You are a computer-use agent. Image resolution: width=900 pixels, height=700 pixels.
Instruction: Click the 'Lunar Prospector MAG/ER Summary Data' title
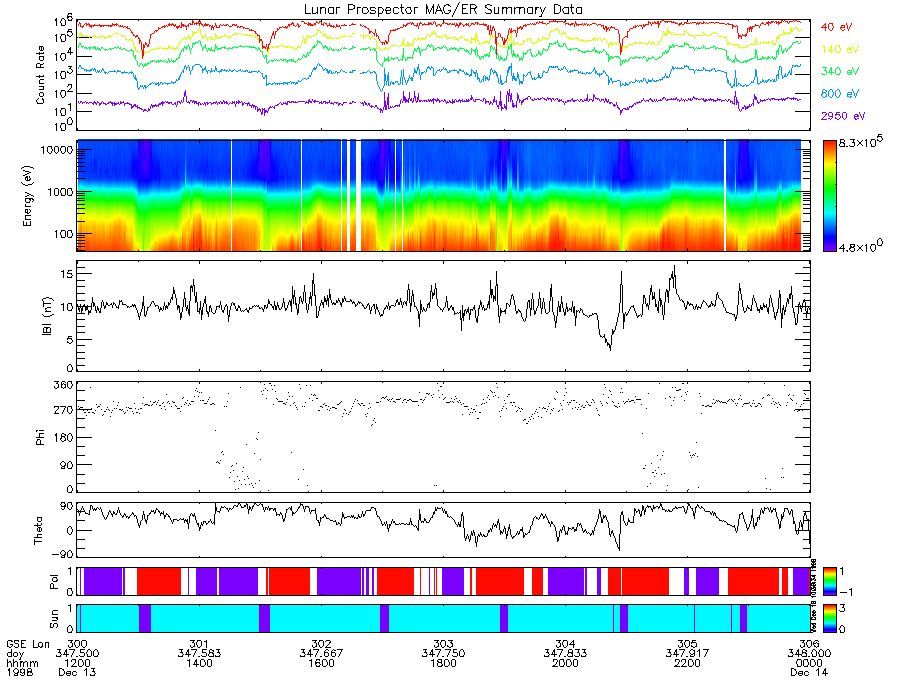coord(443,10)
